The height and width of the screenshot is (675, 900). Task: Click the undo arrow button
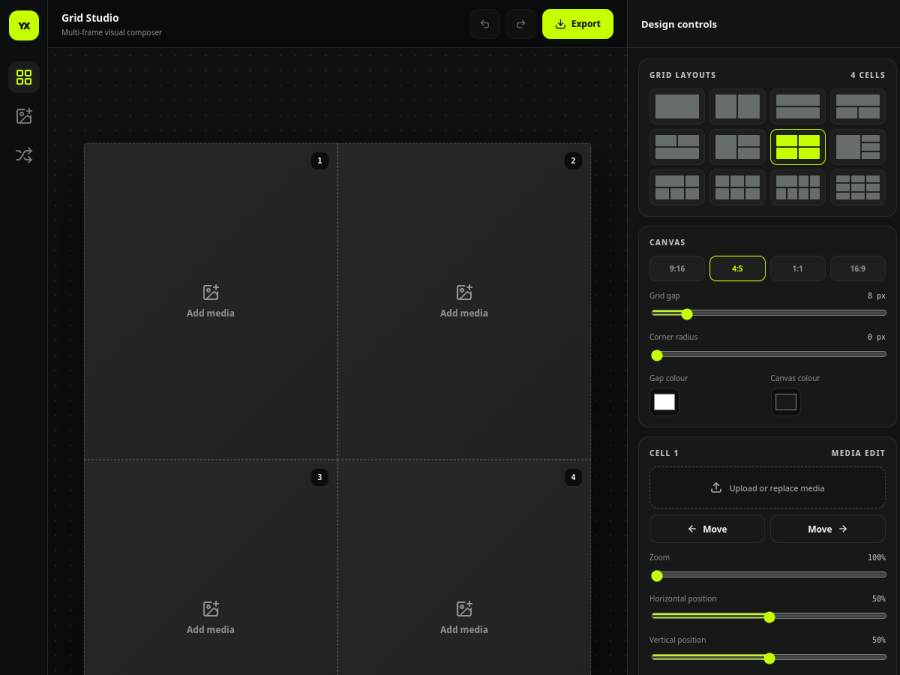point(485,24)
